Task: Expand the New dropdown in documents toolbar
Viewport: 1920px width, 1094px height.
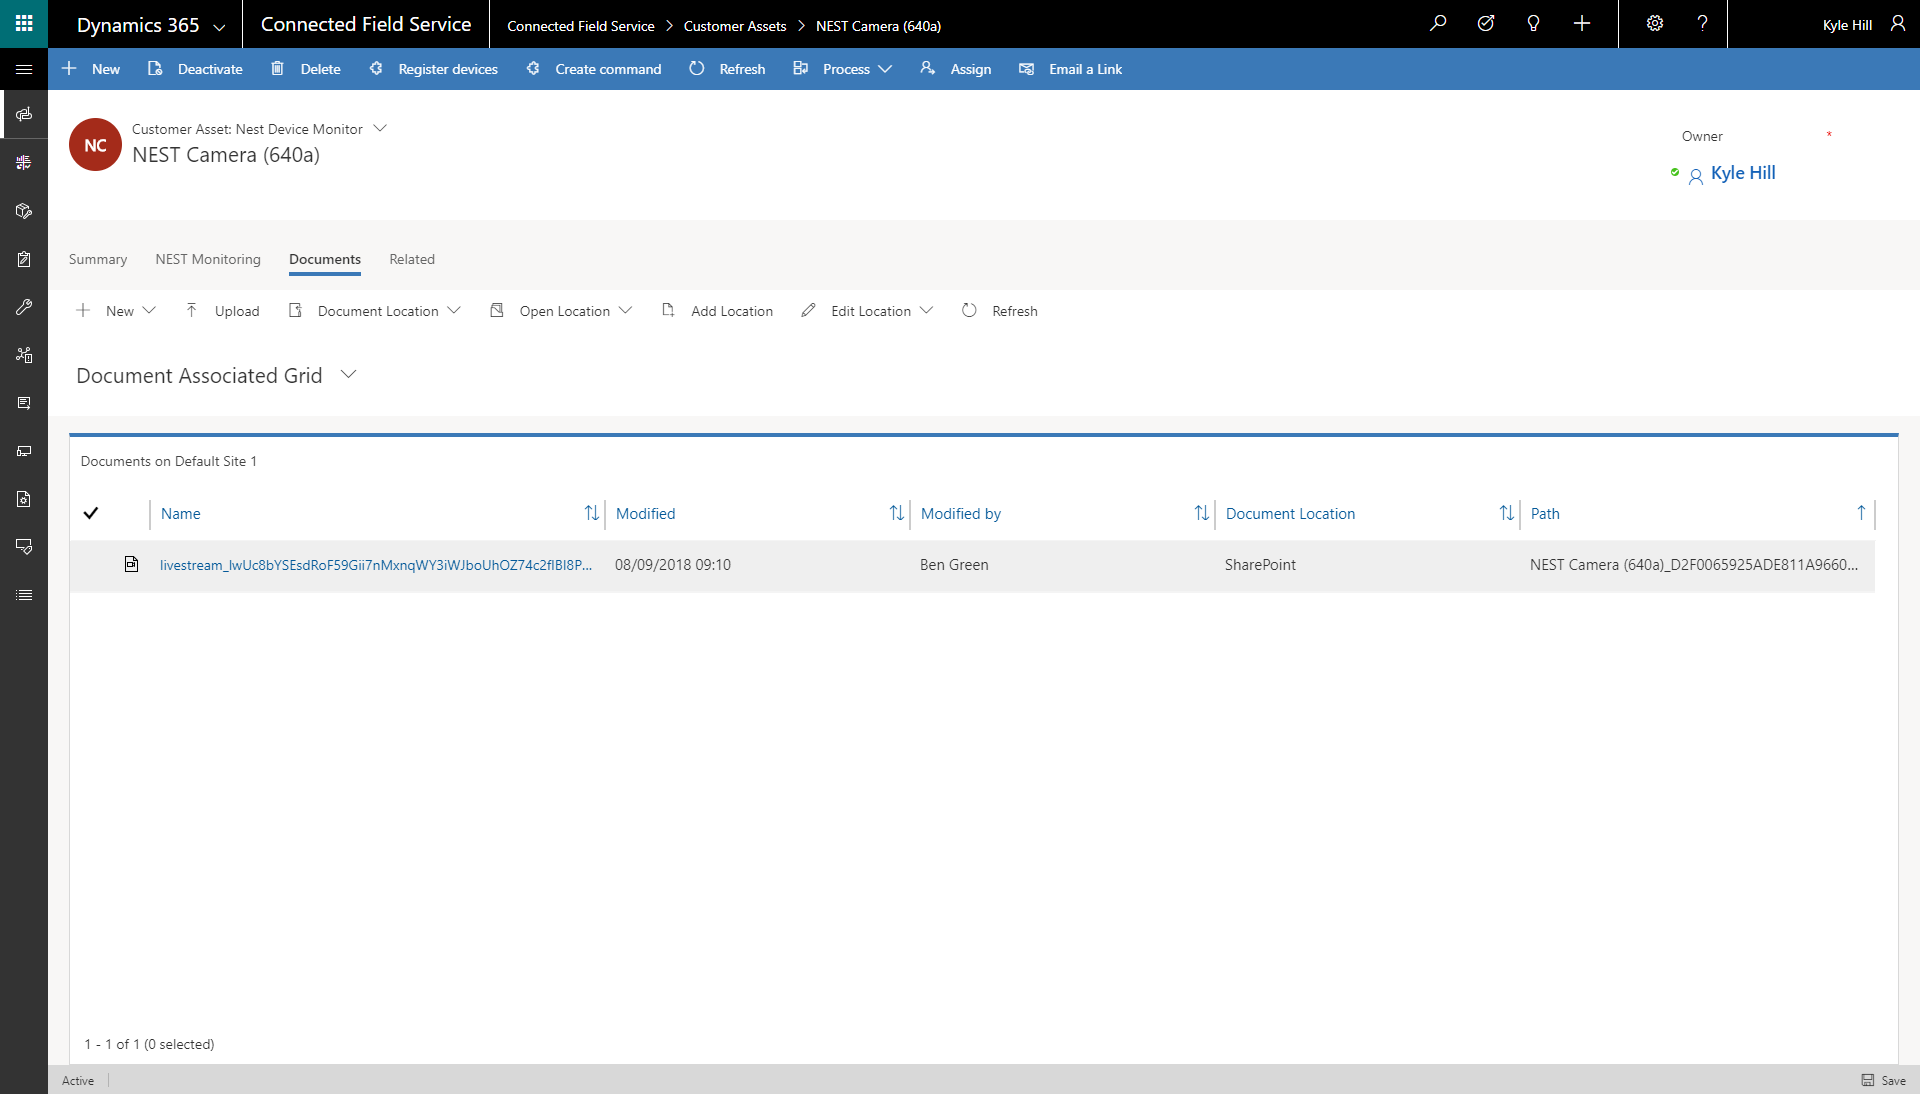Action: coord(149,311)
